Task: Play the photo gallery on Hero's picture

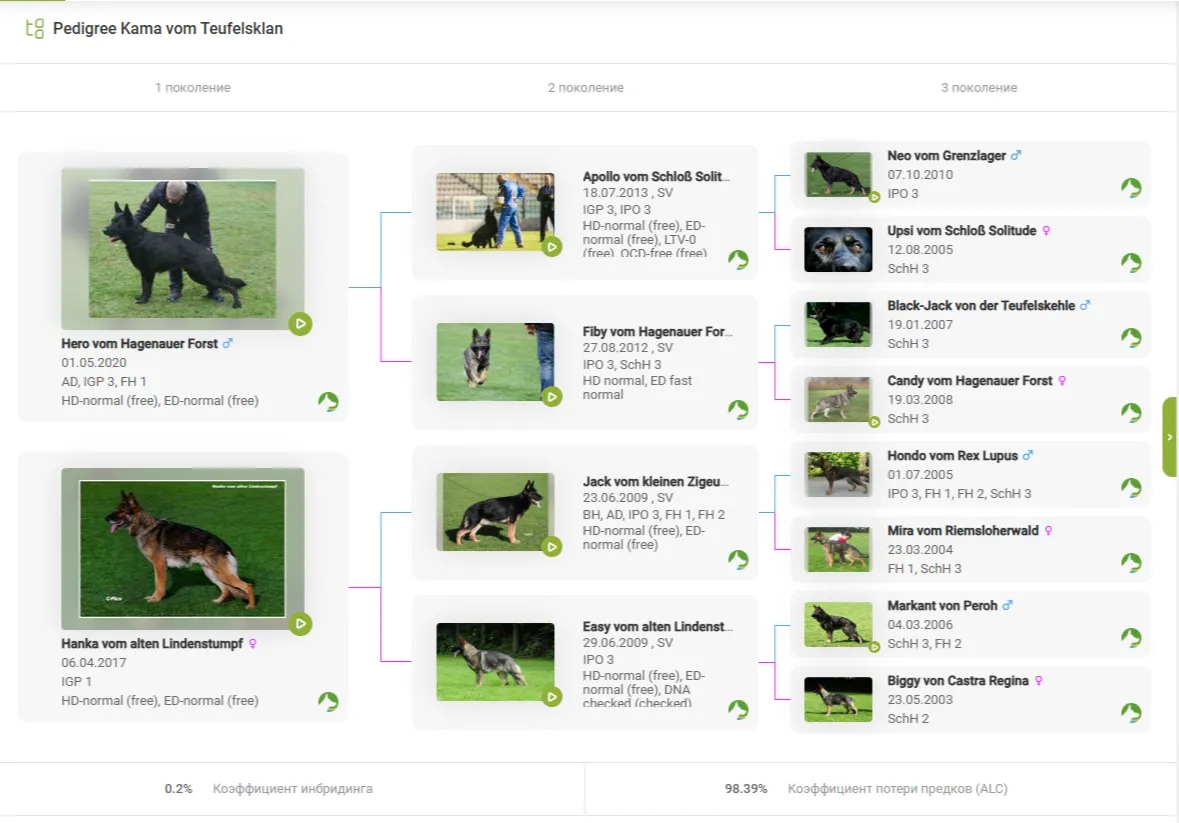Action: pyautogui.click(x=300, y=324)
